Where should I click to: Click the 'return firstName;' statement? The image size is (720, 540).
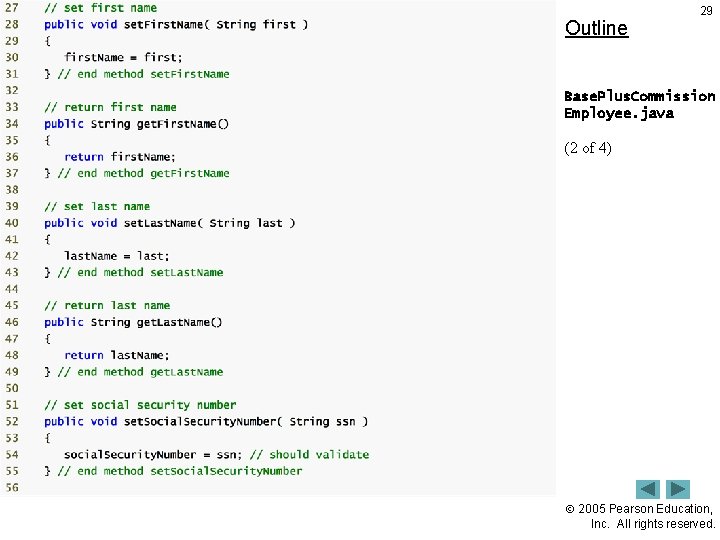tap(120, 157)
